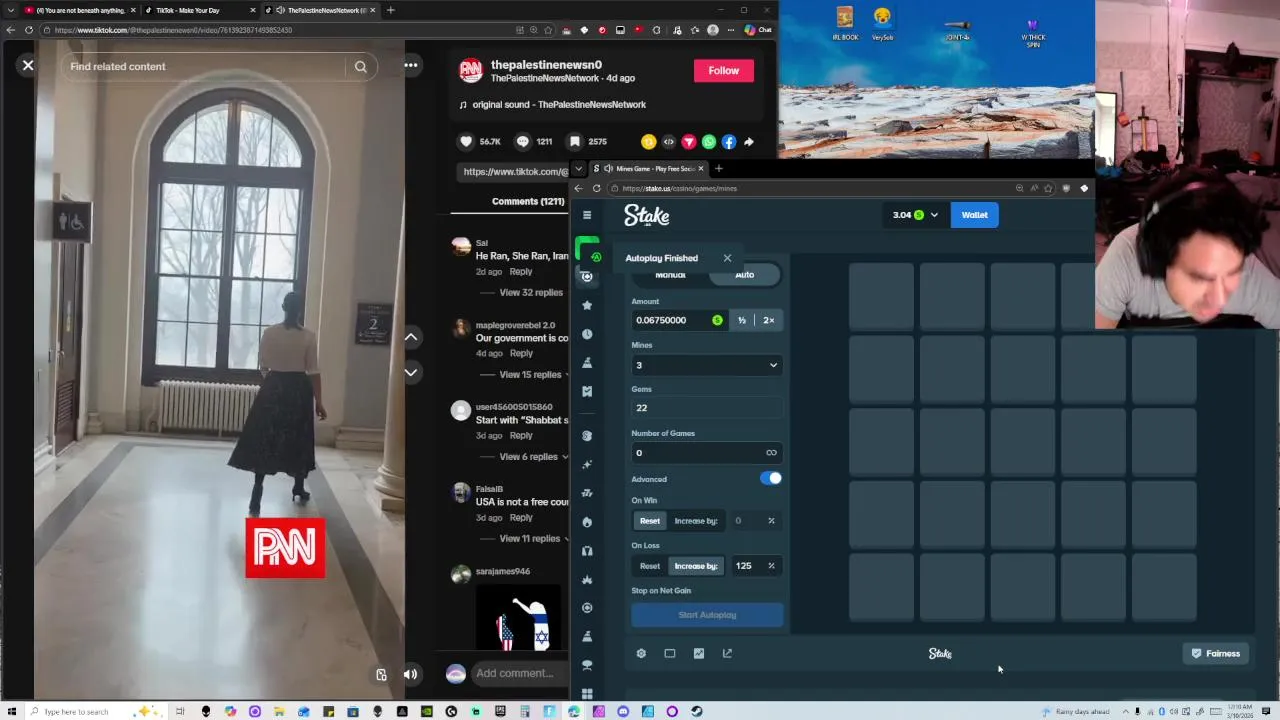Click the TikTok search magnifier icon
This screenshot has width=1280, height=720.
pos(361,67)
